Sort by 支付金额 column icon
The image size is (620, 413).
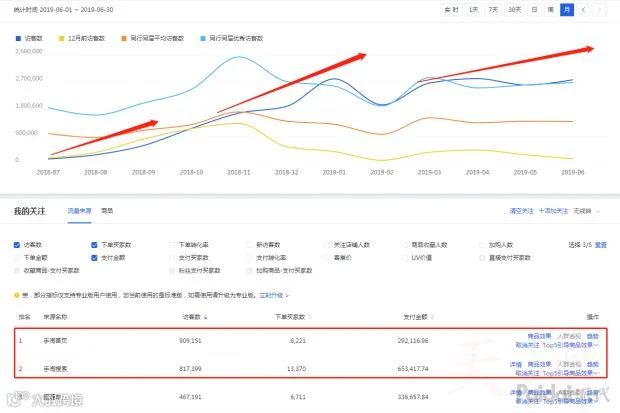[433, 317]
